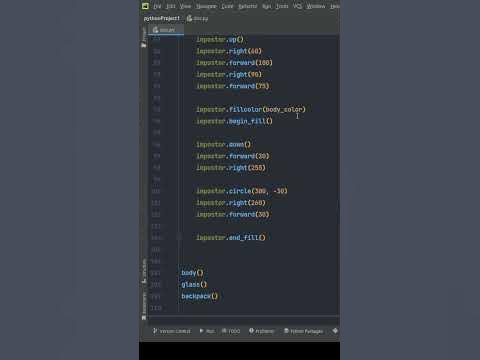Click the backpack() function call line
Screen dimensions: 480x360
200,296
